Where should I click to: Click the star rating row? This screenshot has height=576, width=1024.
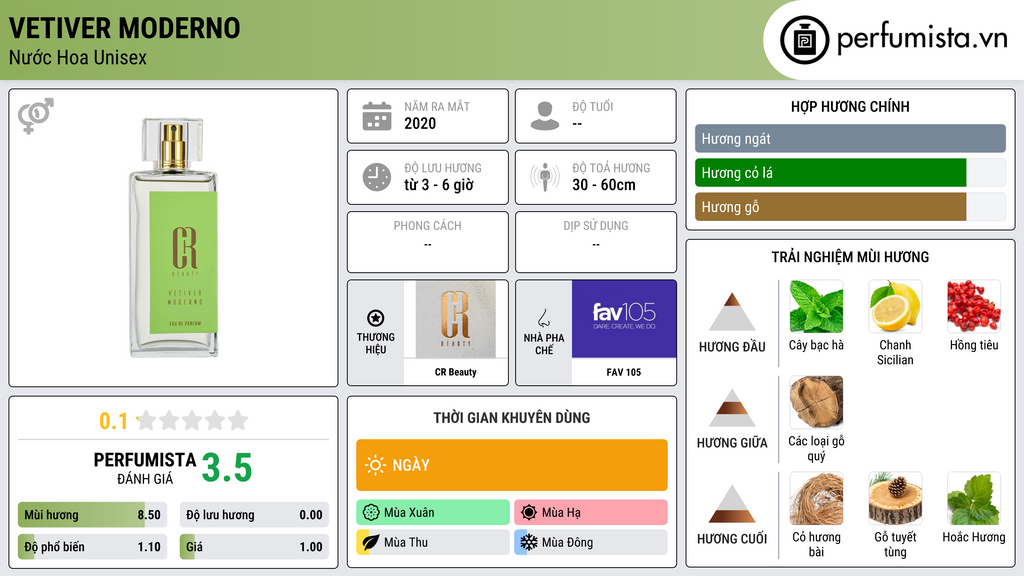tap(193, 420)
